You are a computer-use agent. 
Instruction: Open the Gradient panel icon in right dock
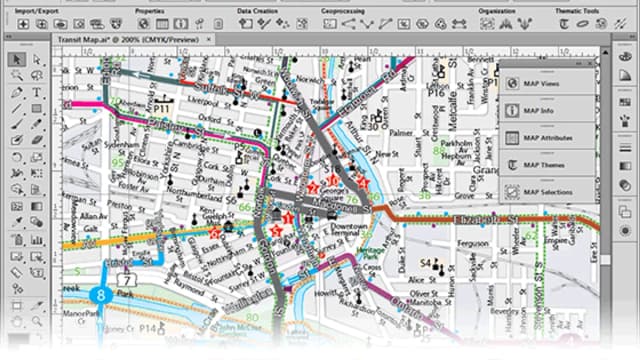coord(625,166)
